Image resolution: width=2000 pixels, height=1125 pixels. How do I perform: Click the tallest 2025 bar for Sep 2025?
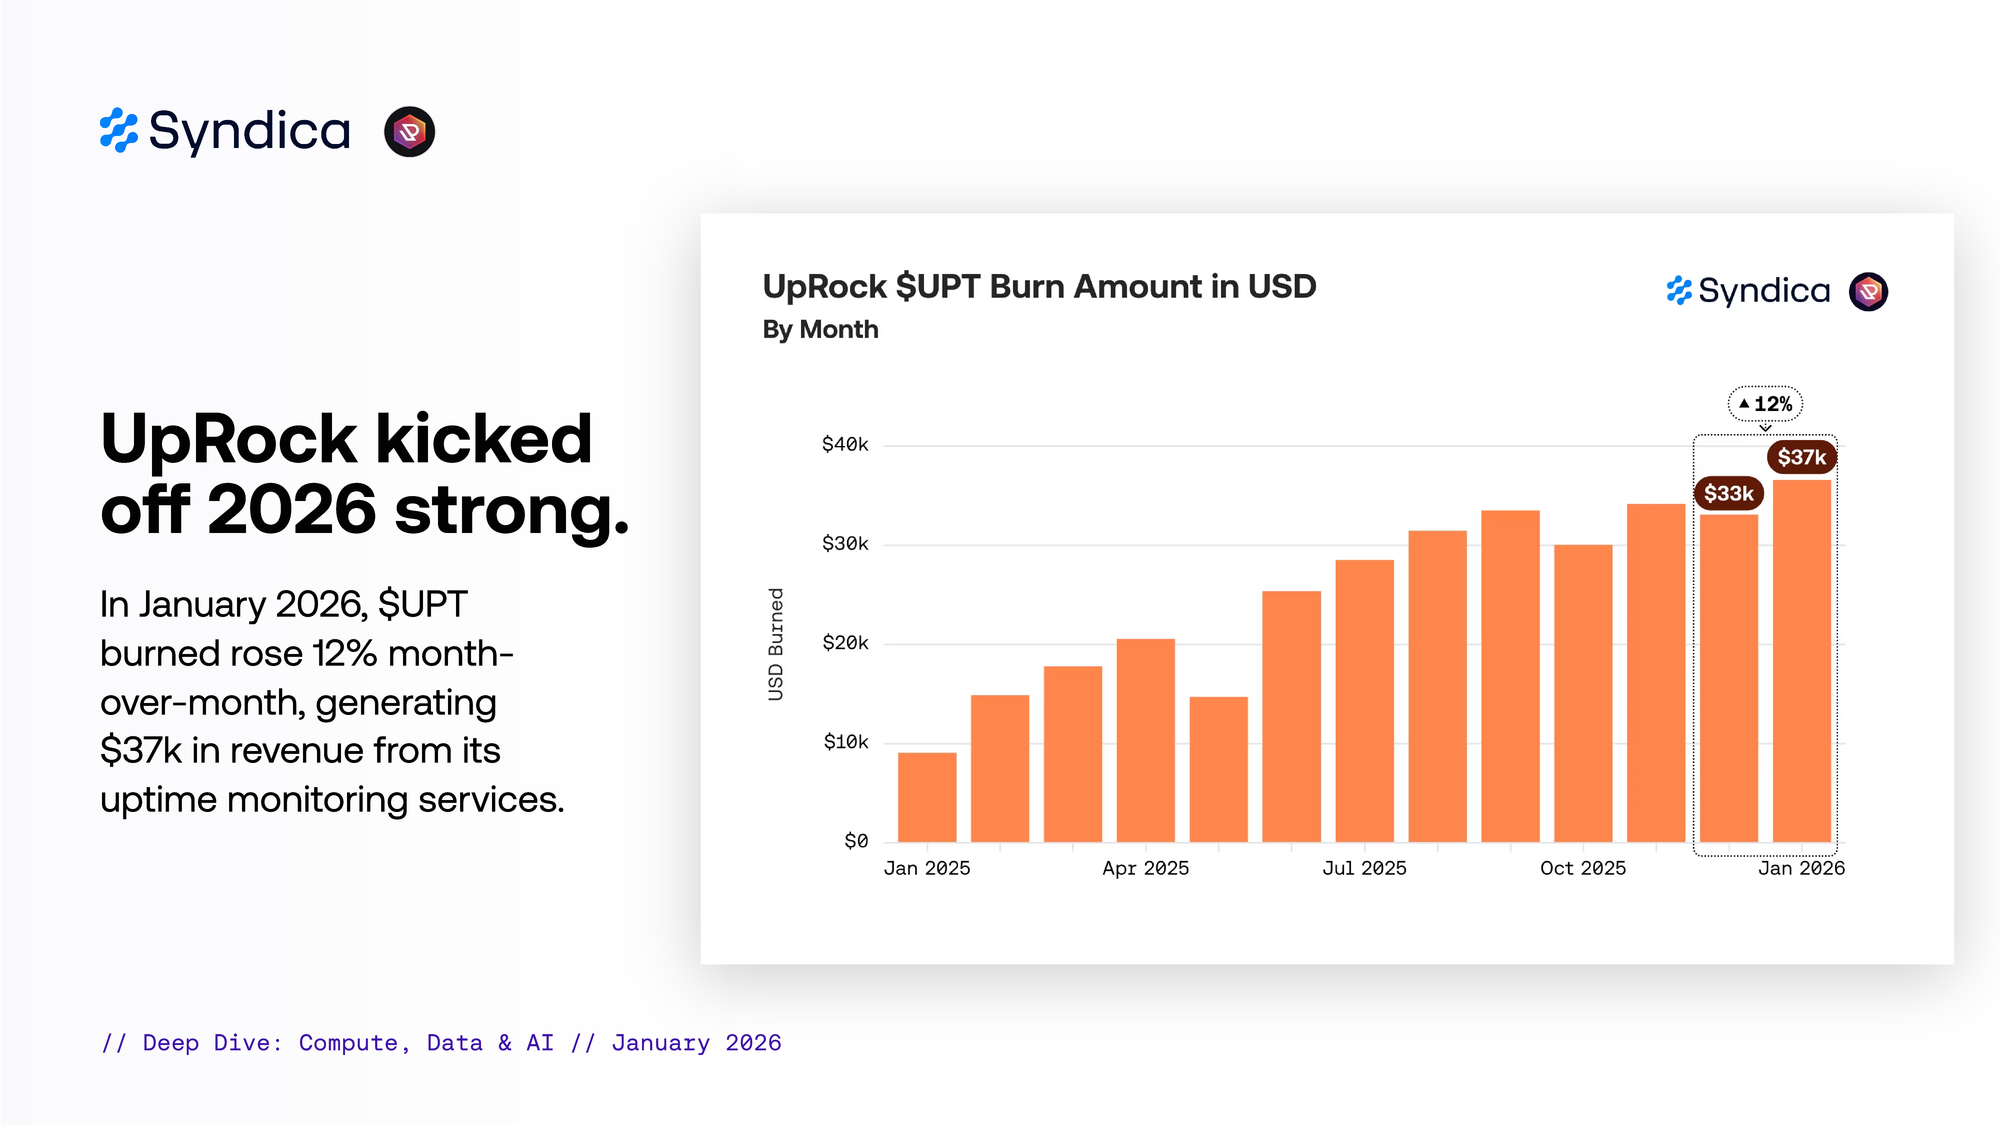(1510, 676)
